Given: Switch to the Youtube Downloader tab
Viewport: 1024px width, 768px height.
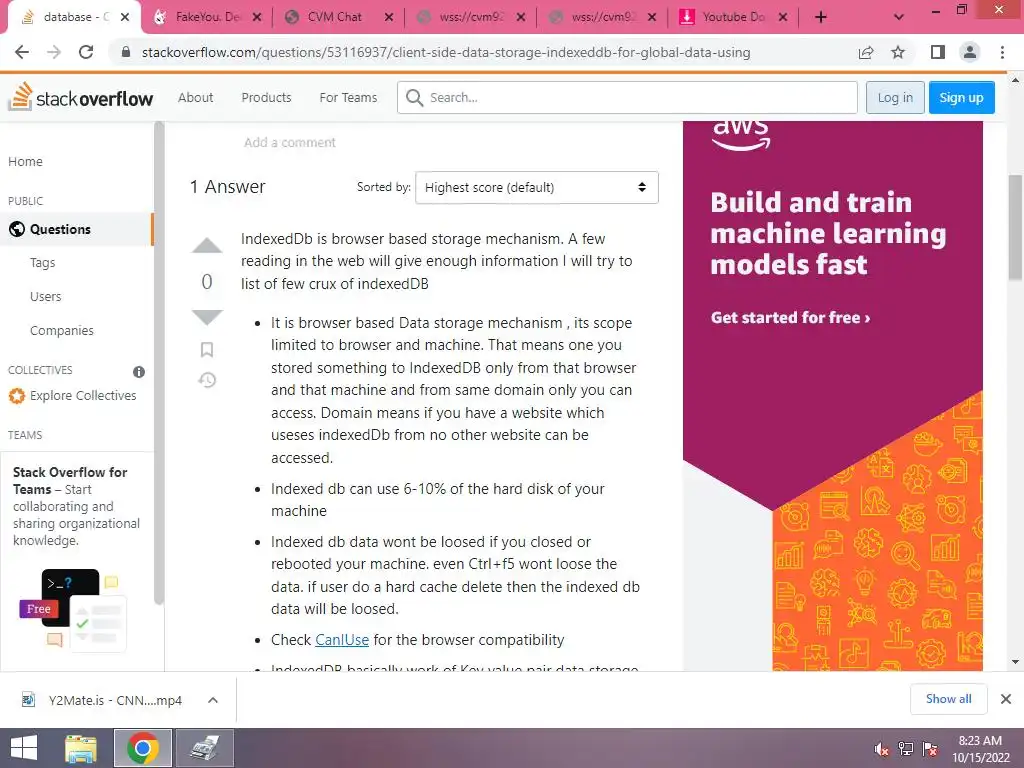Looking at the screenshot, I should (x=733, y=17).
